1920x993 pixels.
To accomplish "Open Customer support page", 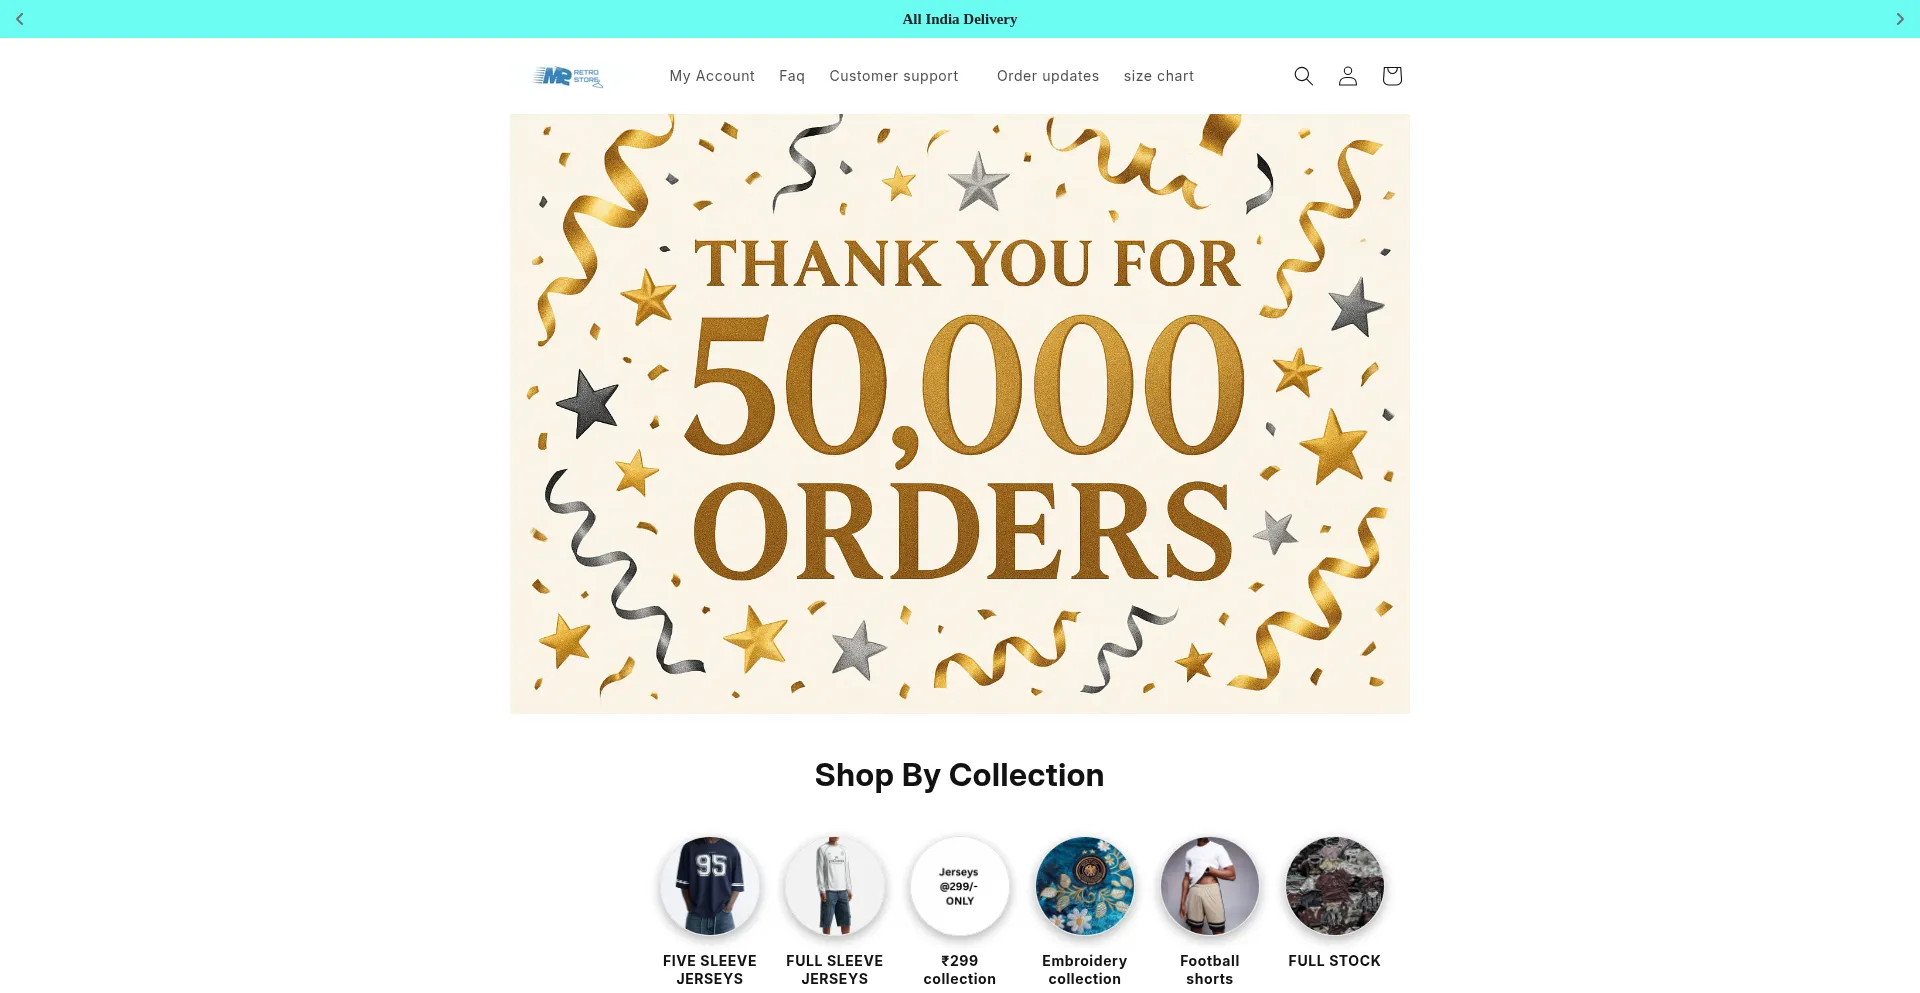I will [x=894, y=76].
